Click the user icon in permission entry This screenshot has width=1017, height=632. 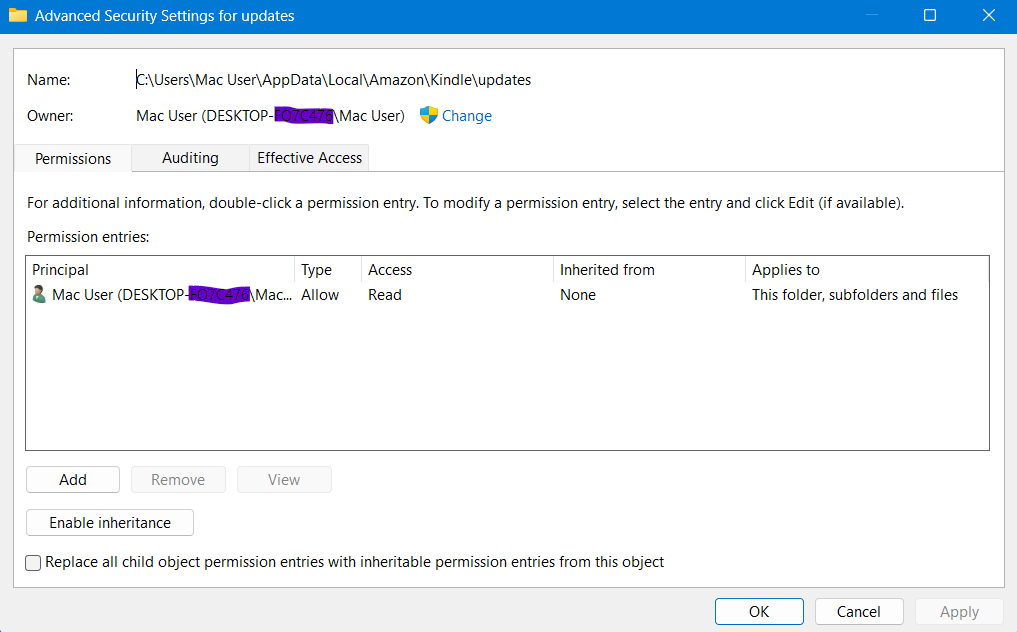40,295
